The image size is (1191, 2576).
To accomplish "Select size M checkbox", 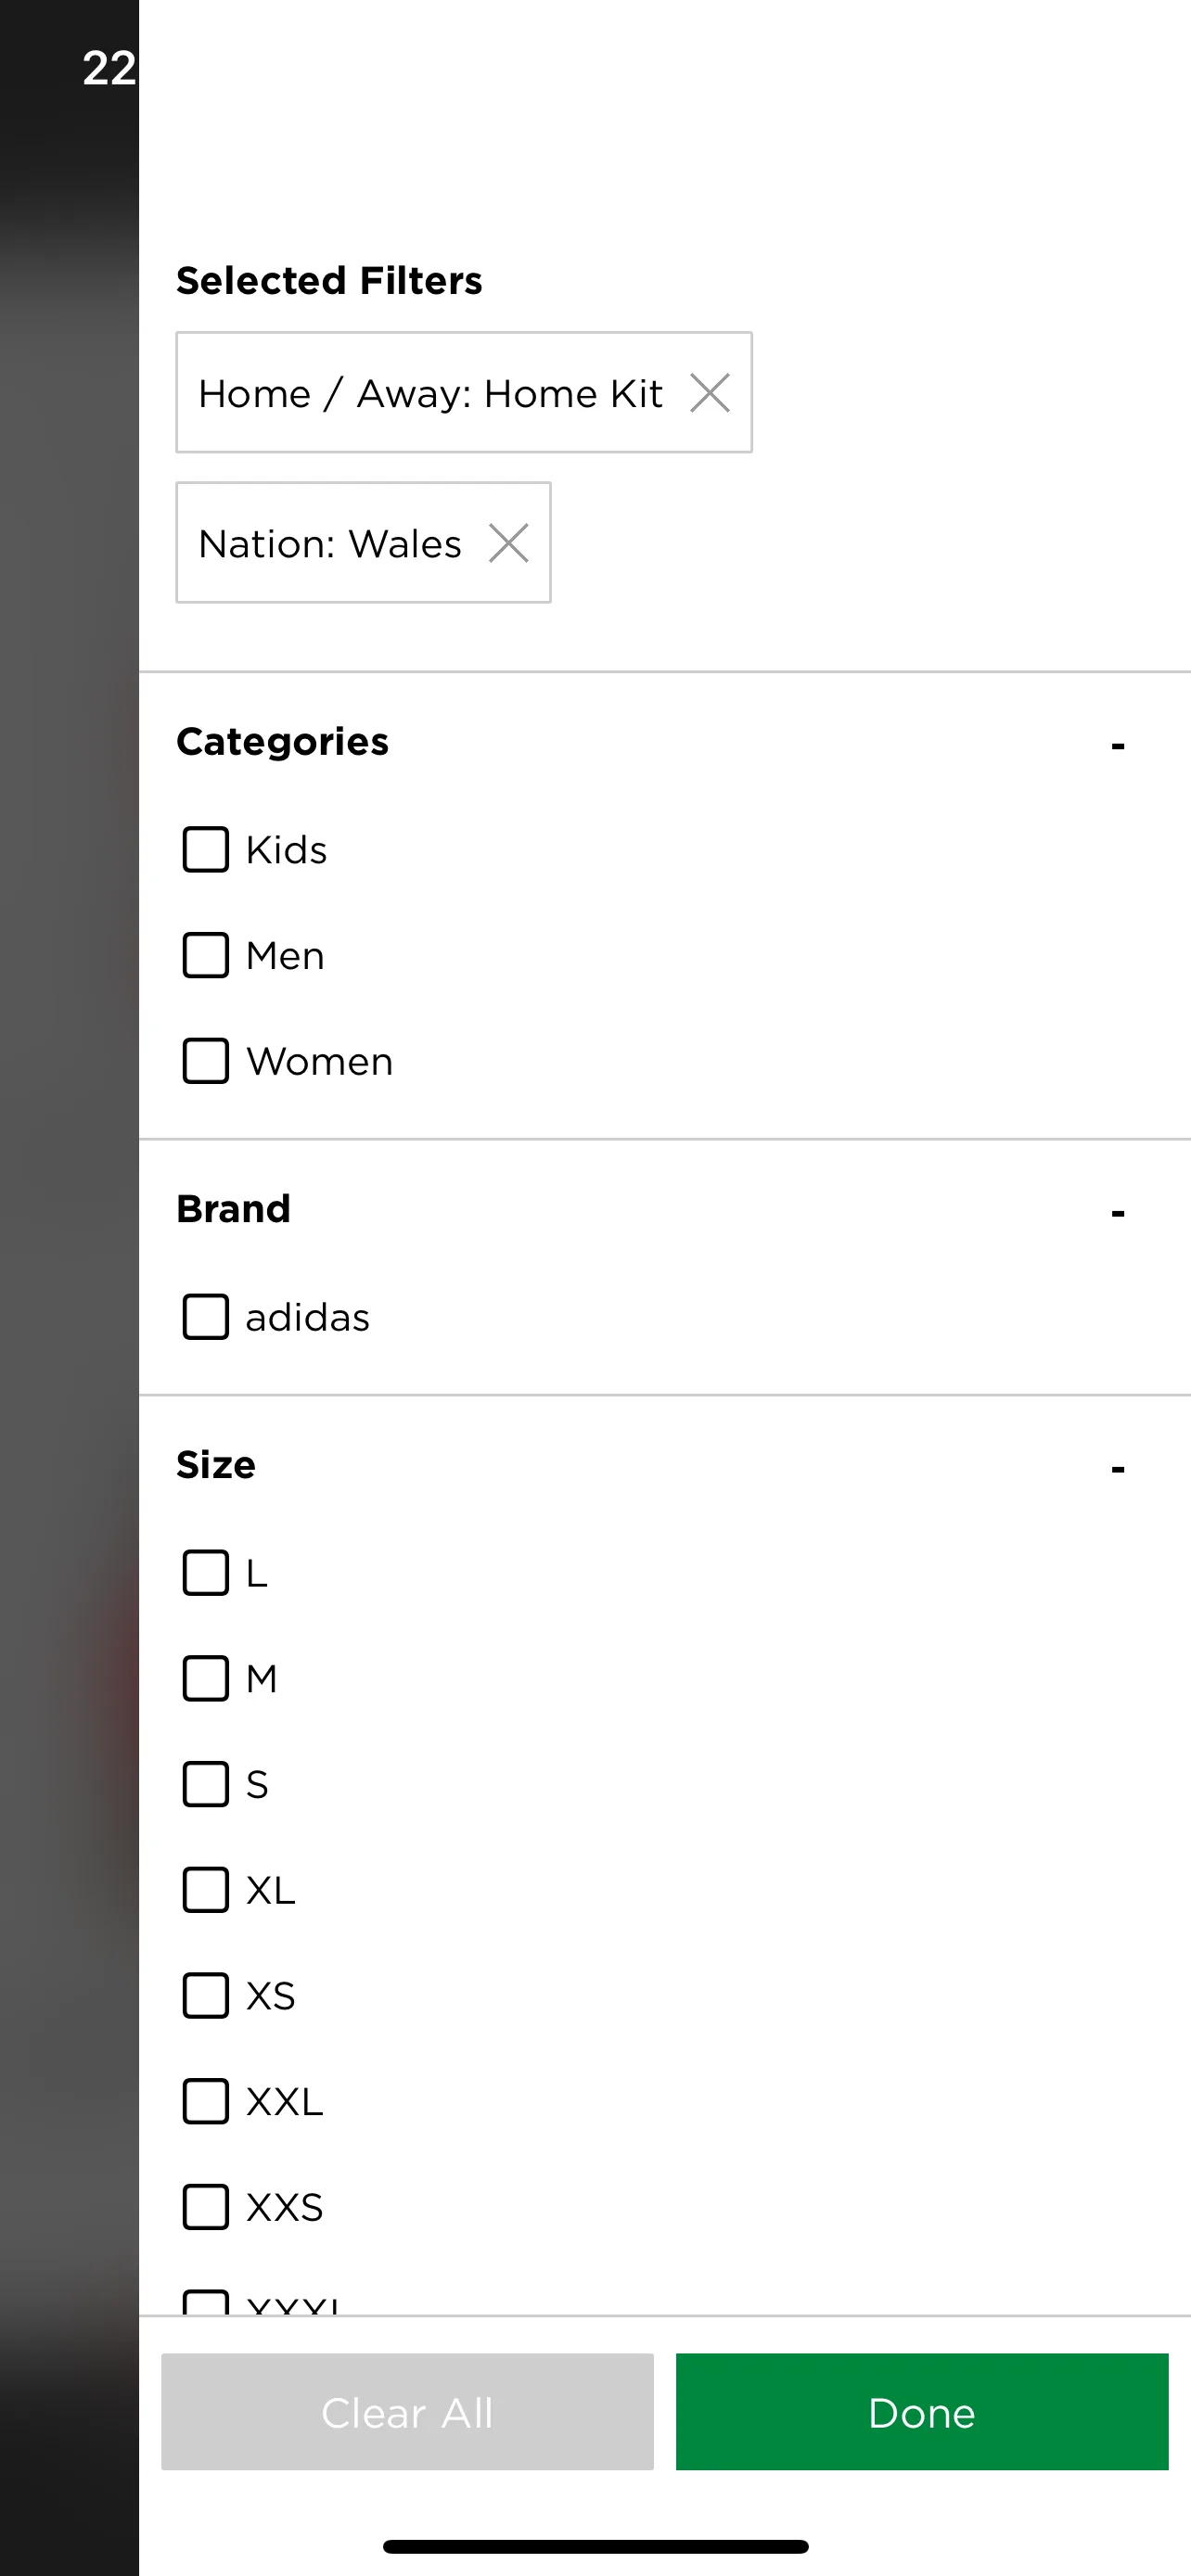I will click(x=206, y=1679).
